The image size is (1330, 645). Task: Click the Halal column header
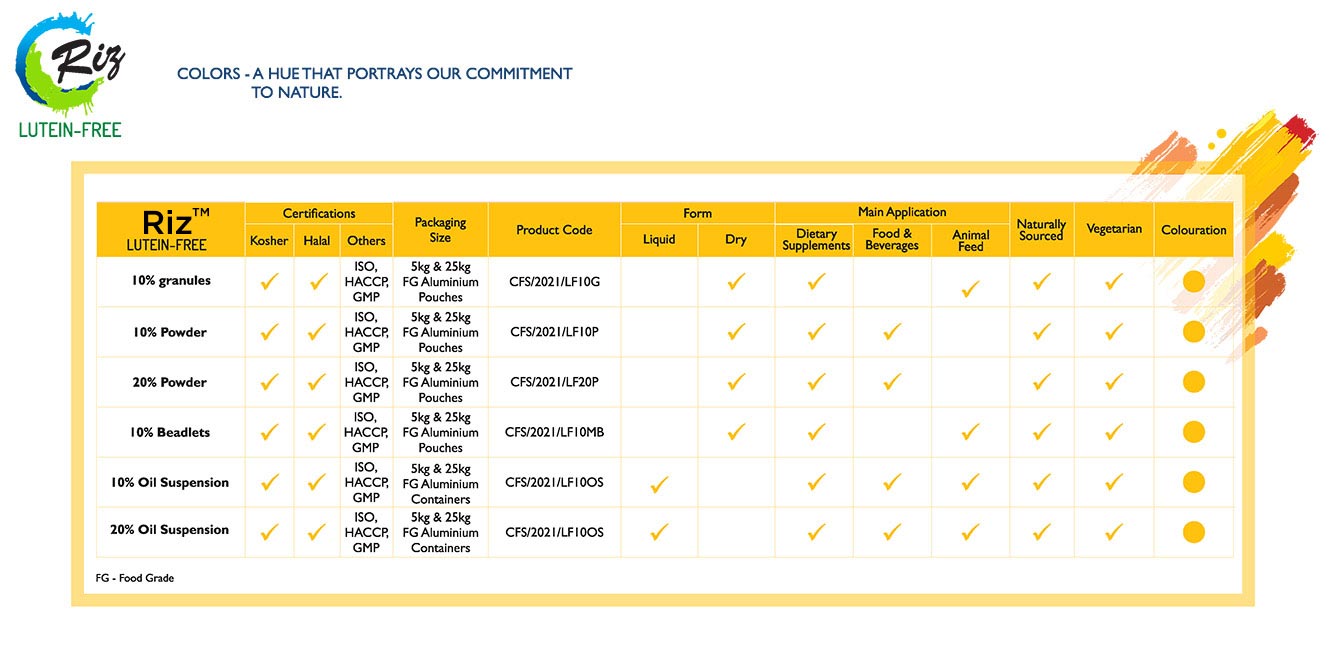317,240
